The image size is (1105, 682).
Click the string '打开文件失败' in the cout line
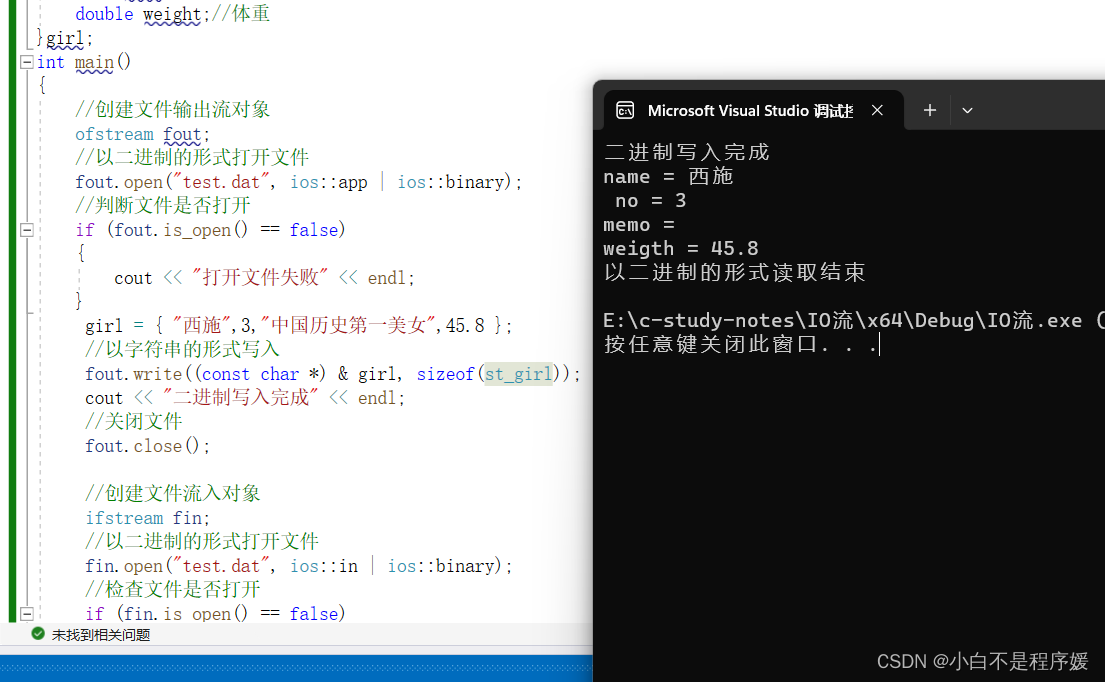pos(259,278)
